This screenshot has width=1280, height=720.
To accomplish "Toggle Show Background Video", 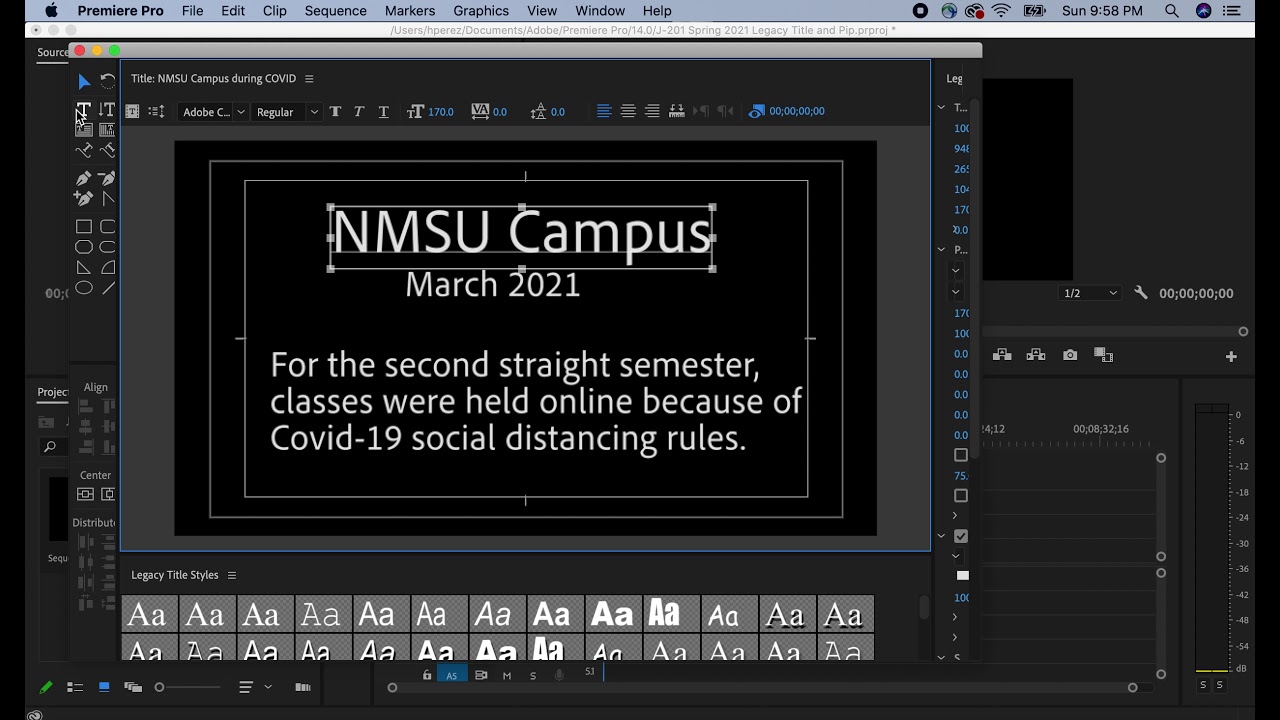I will click(x=756, y=111).
